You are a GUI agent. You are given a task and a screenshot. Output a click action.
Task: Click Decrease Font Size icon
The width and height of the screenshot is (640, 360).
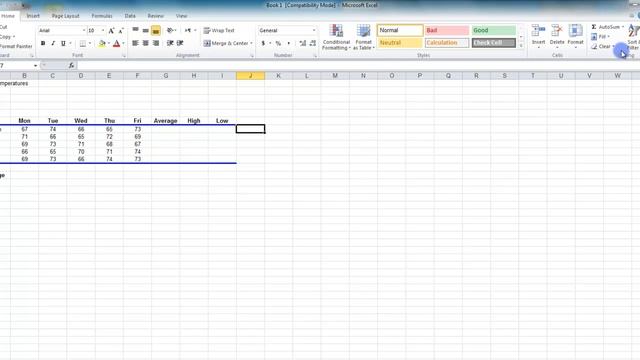point(121,31)
